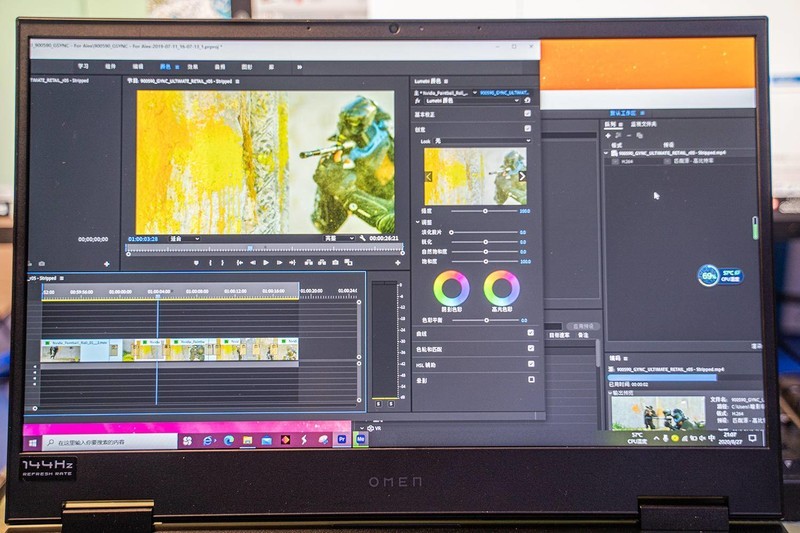Open Media Encoder from the taskbar
This screenshot has width=800, height=533.
pyautogui.click(x=361, y=439)
